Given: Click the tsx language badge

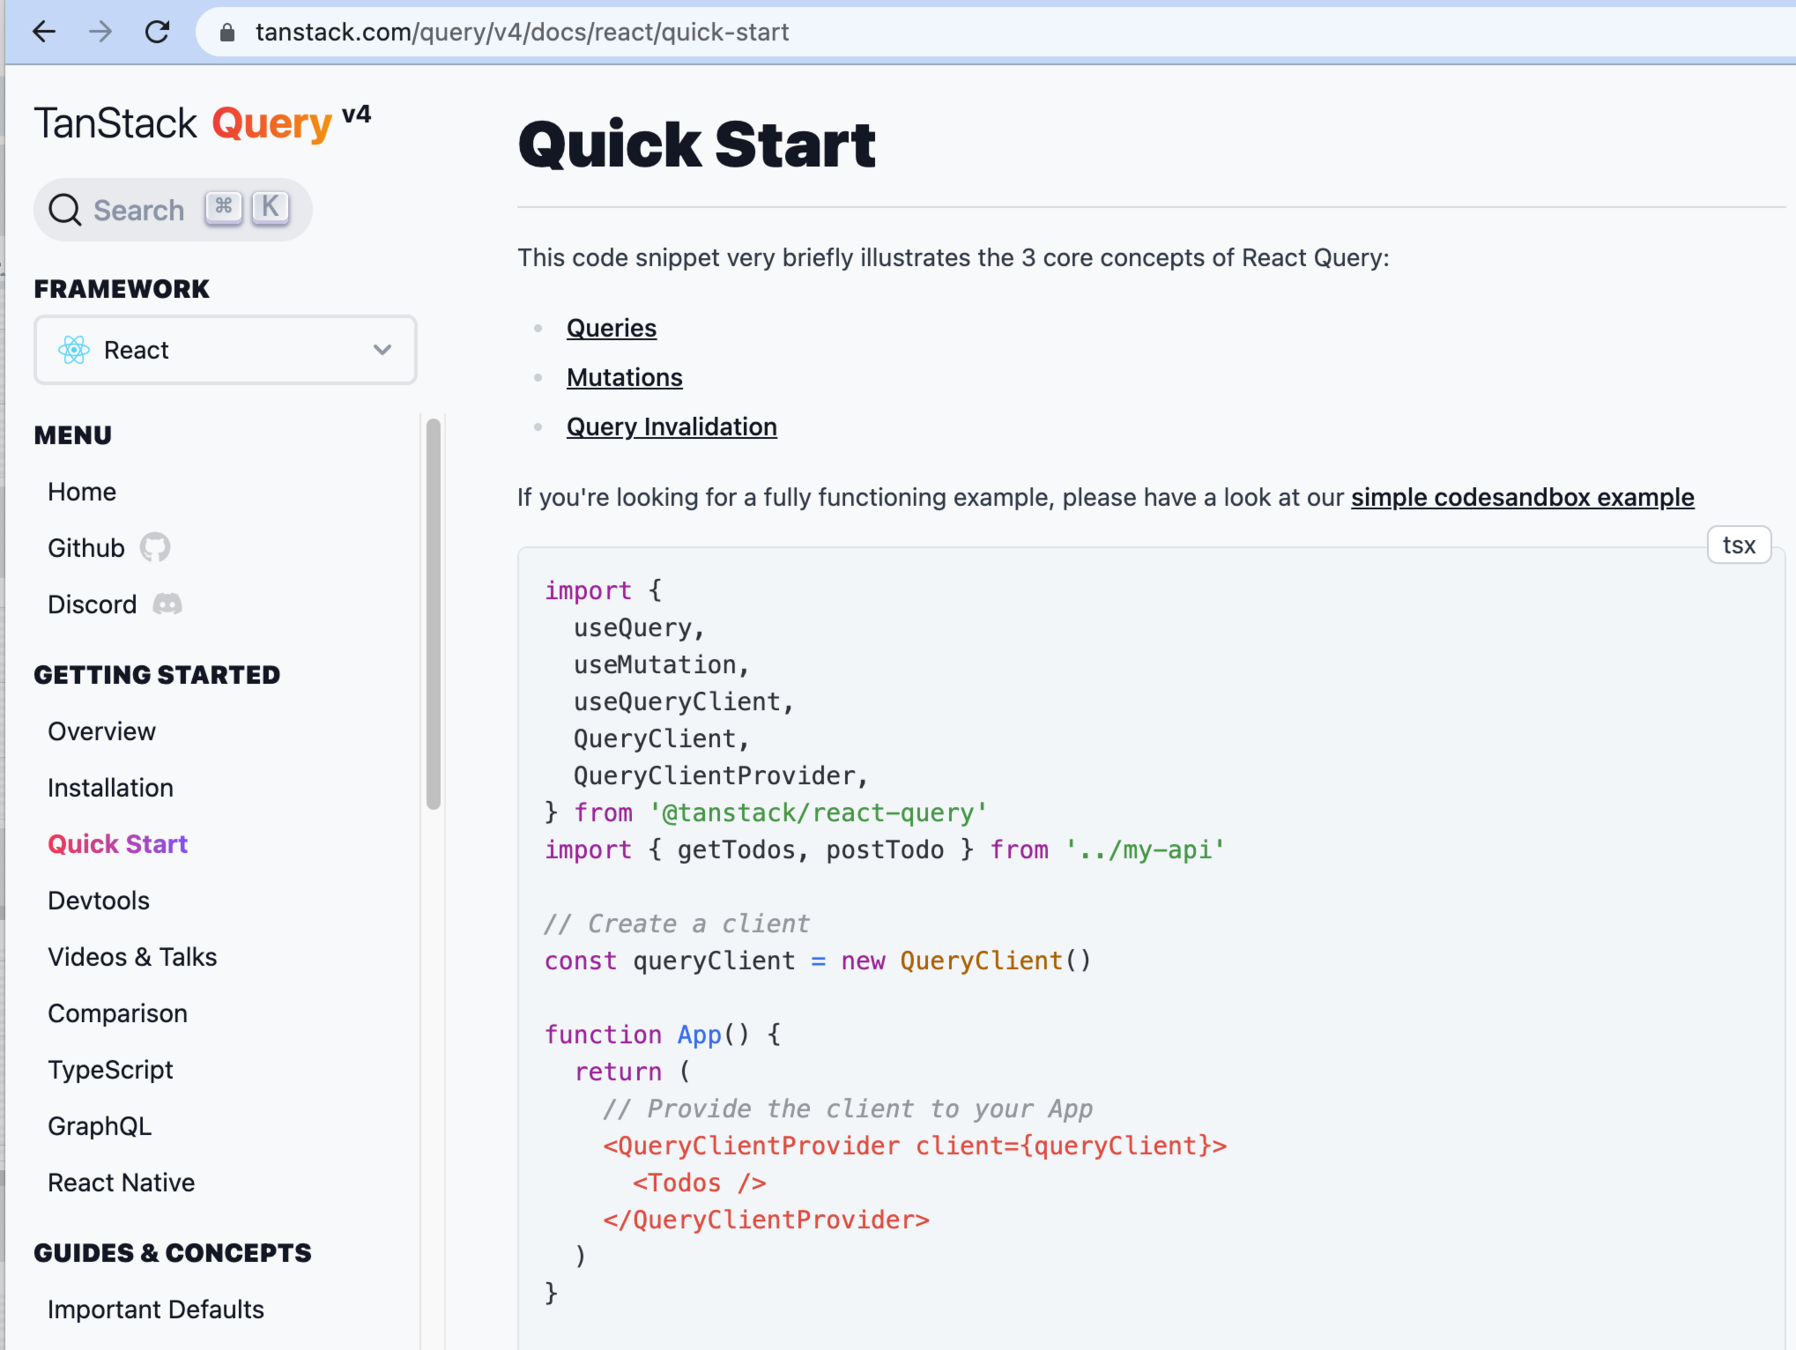Looking at the screenshot, I should (1739, 545).
